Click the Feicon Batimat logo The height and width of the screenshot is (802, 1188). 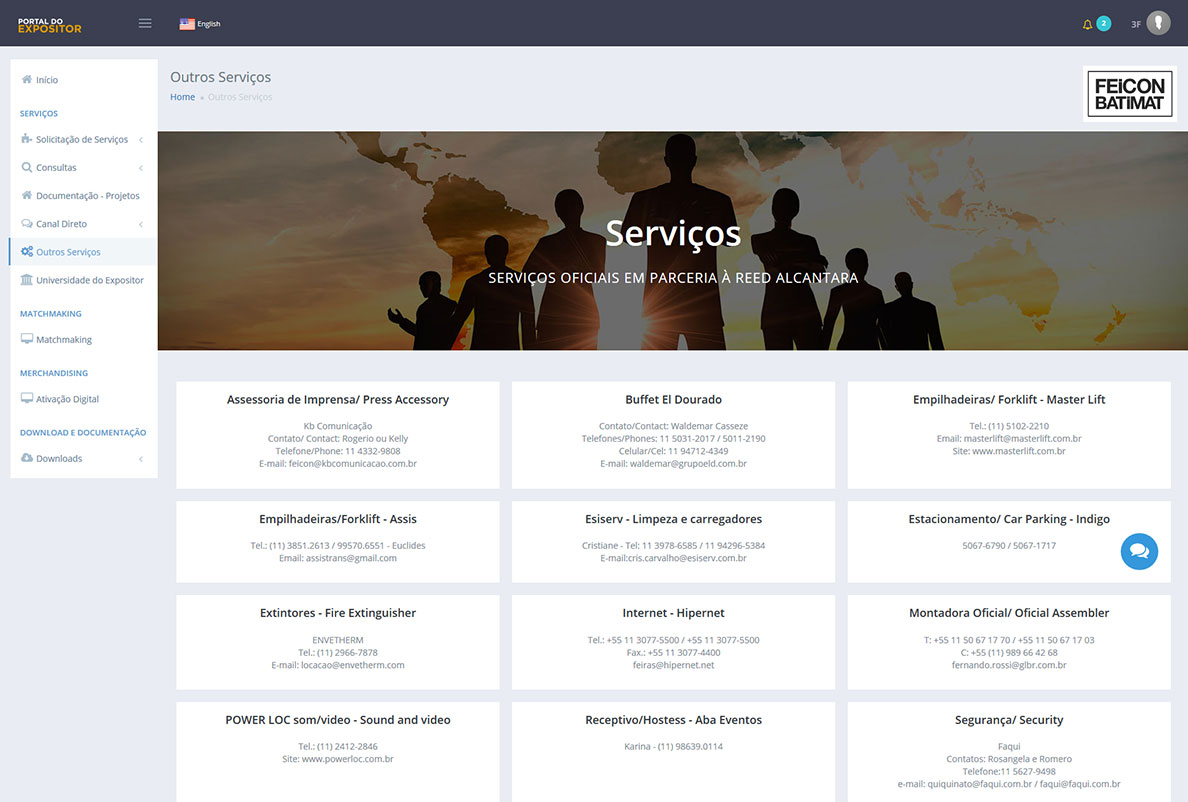tap(1130, 94)
